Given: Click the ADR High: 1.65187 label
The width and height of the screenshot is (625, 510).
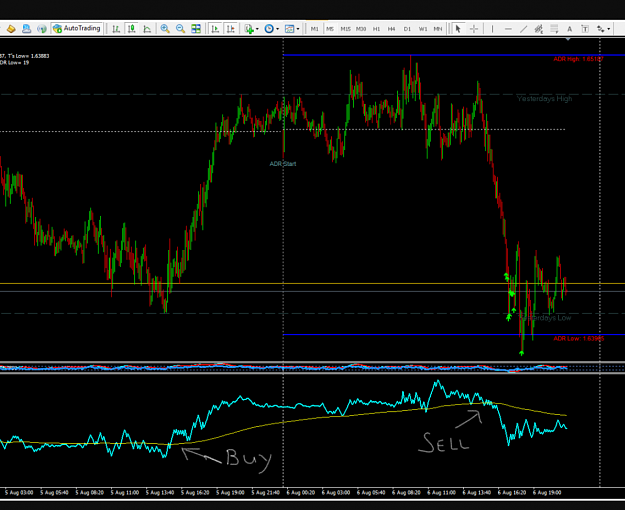Looking at the screenshot, I should [x=578, y=59].
